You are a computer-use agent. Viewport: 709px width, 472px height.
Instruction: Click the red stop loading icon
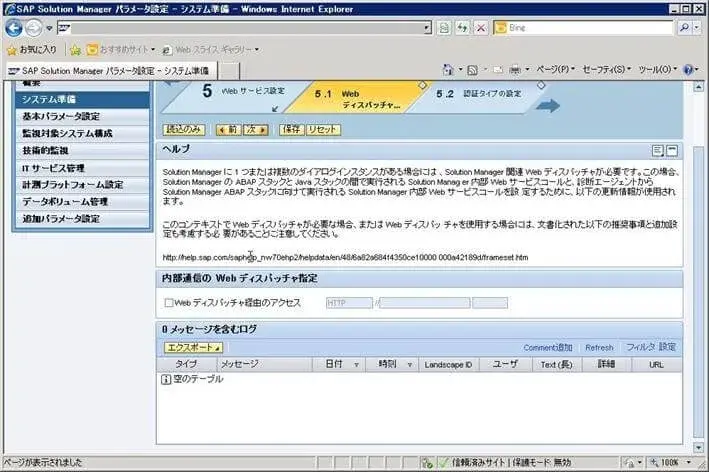[x=481, y=28]
